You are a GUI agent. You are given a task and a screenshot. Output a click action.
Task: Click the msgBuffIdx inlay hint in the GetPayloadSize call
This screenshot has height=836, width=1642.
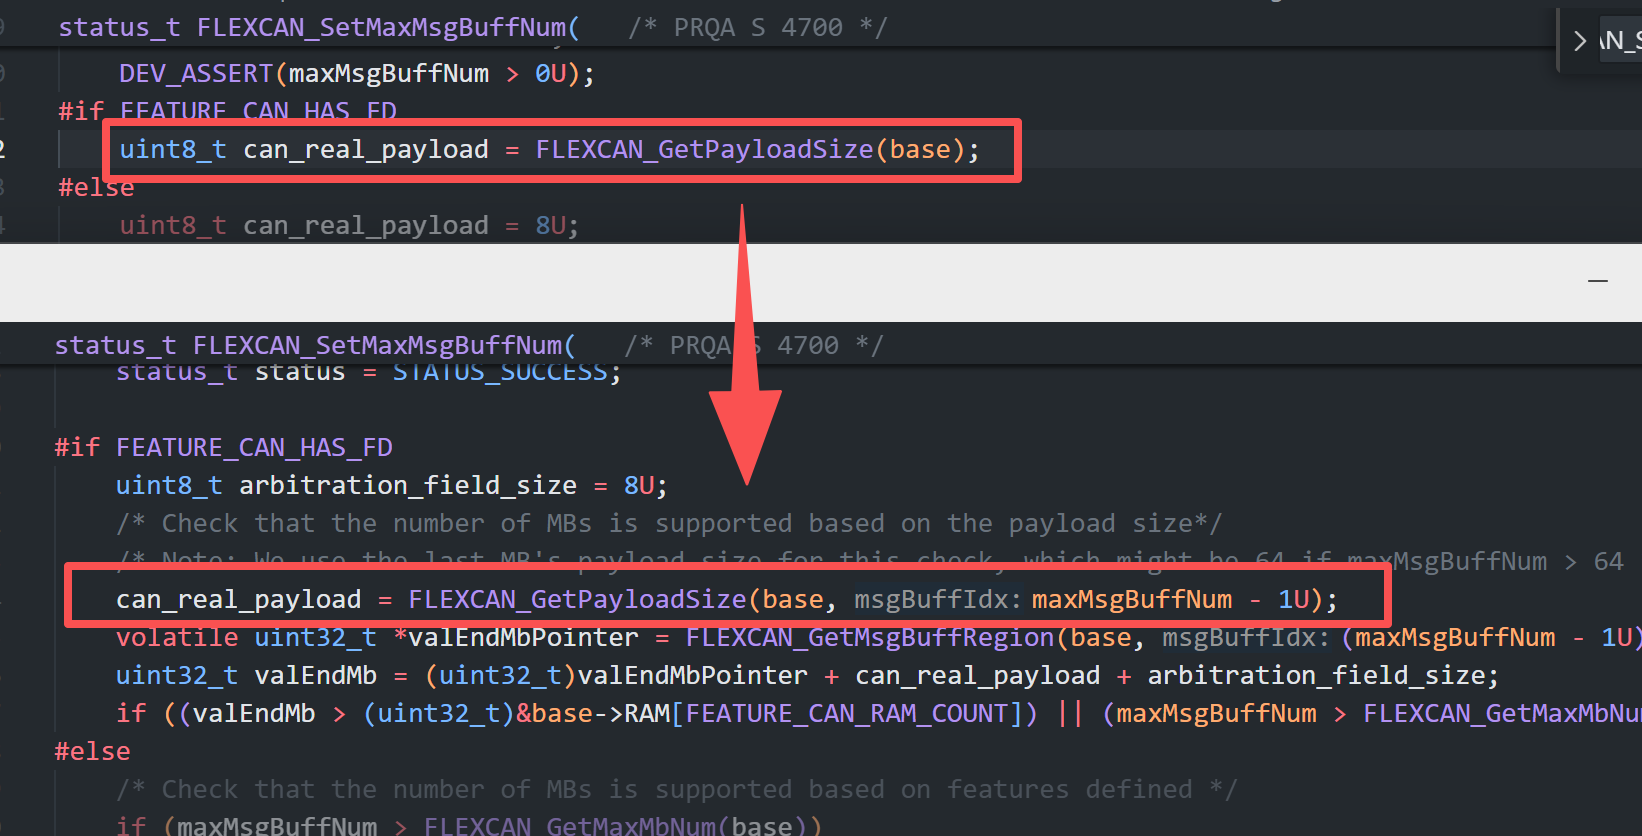(936, 600)
